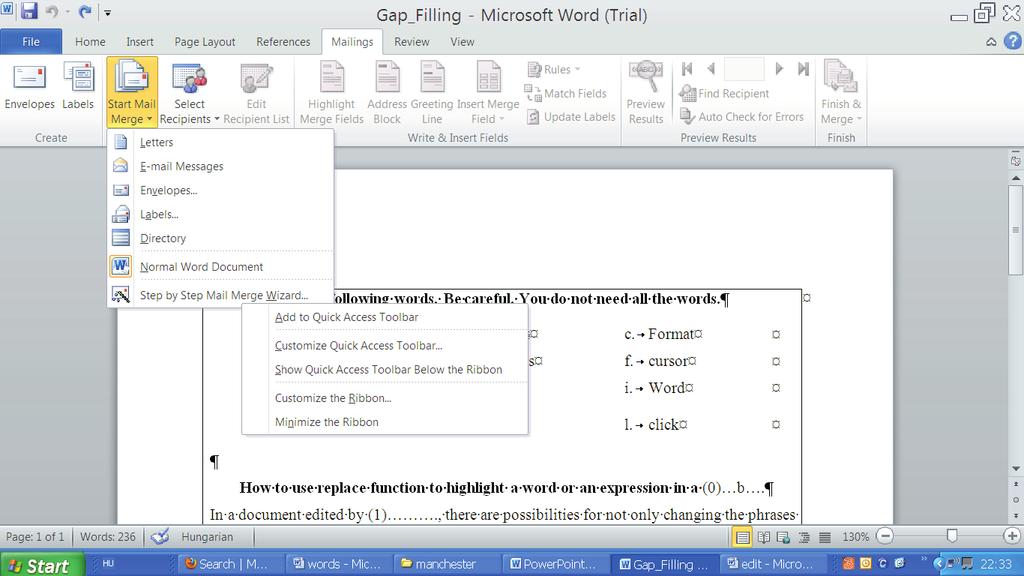Click the record number input field
This screenshot has width=1024, height=576.
click(x=744, y=69)
